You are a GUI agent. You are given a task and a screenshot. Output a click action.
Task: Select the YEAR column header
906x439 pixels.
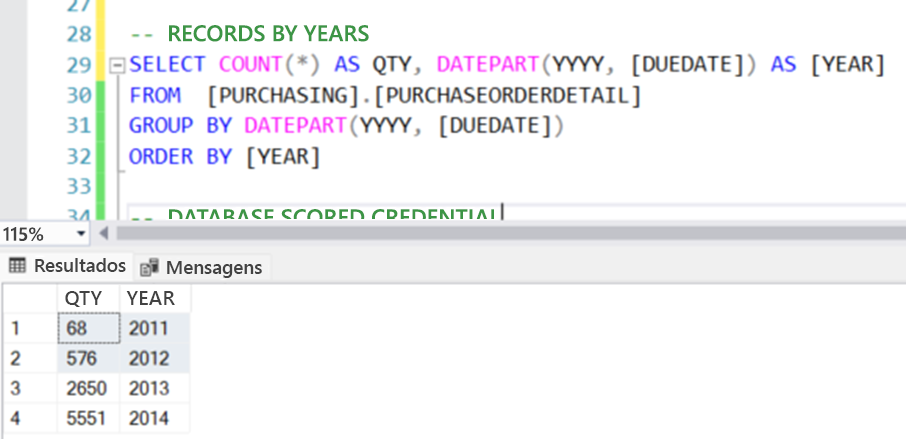[155, 298]
